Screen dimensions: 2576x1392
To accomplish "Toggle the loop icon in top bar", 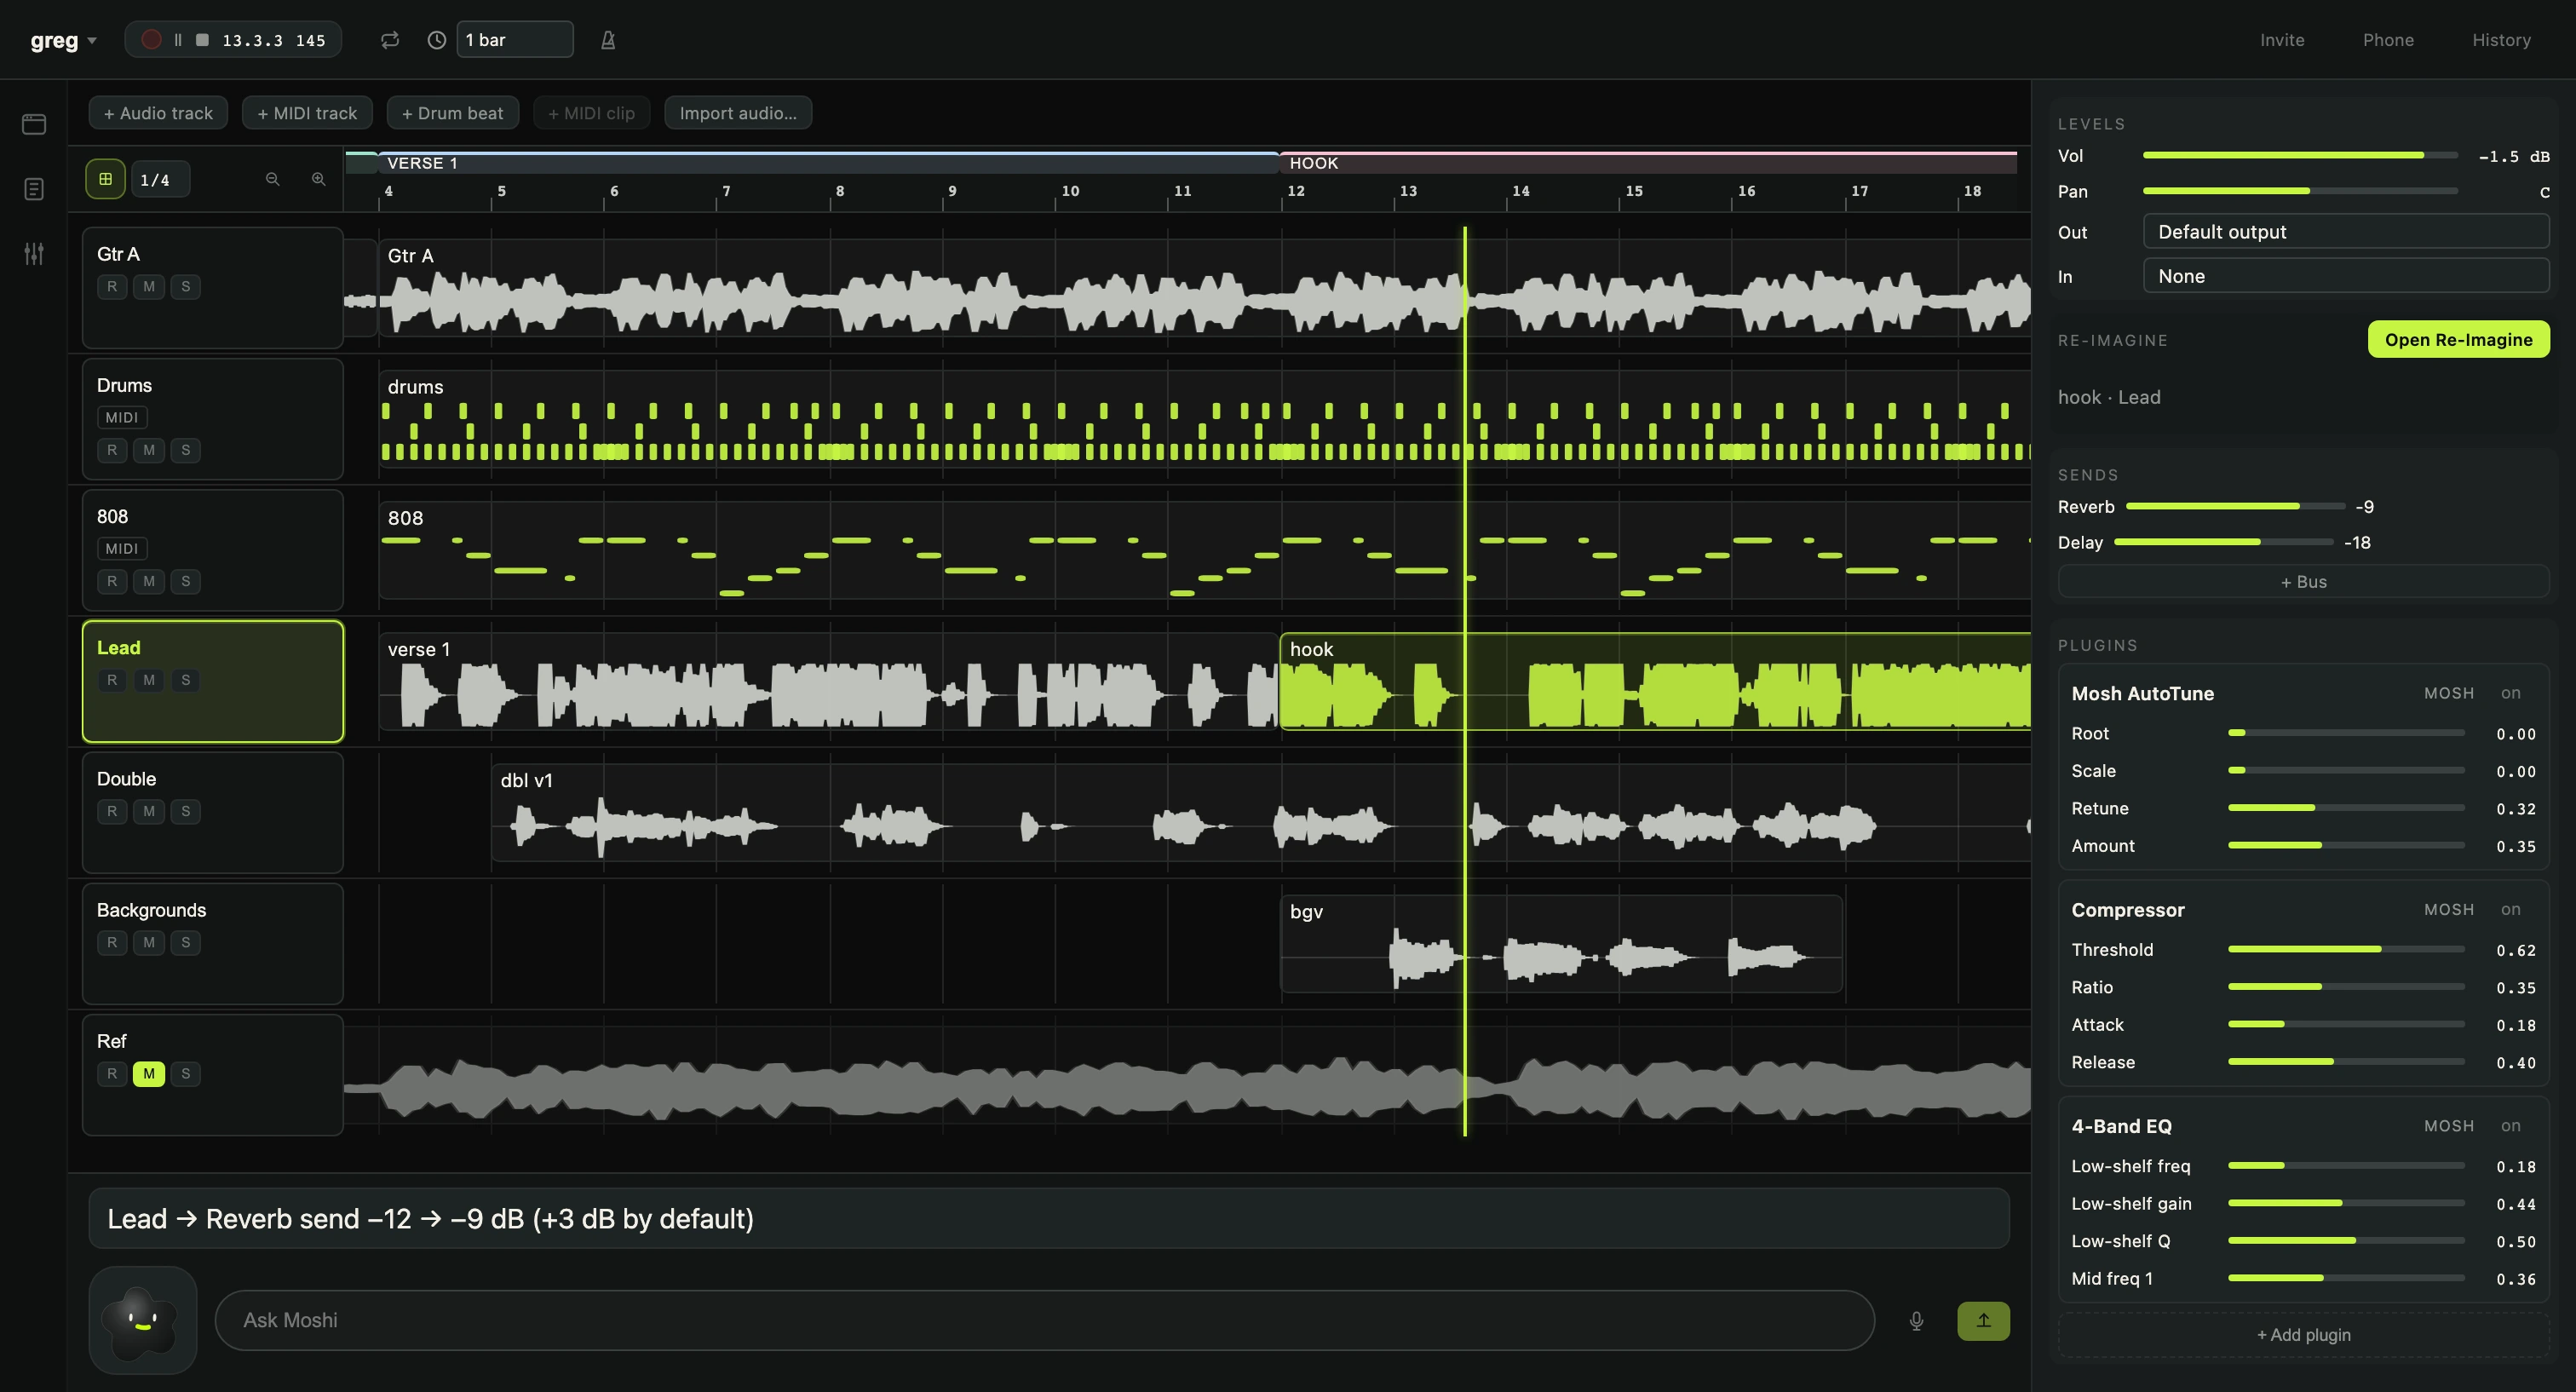I will click(x=390, y=40).
